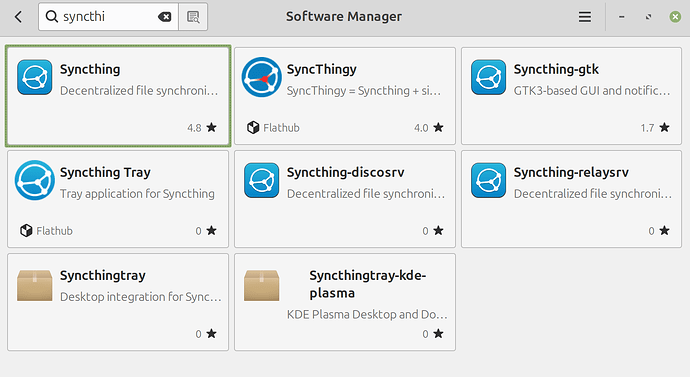Click the Syncthingtray package box icon
The image size is (690, 377).
pos(34,285)
